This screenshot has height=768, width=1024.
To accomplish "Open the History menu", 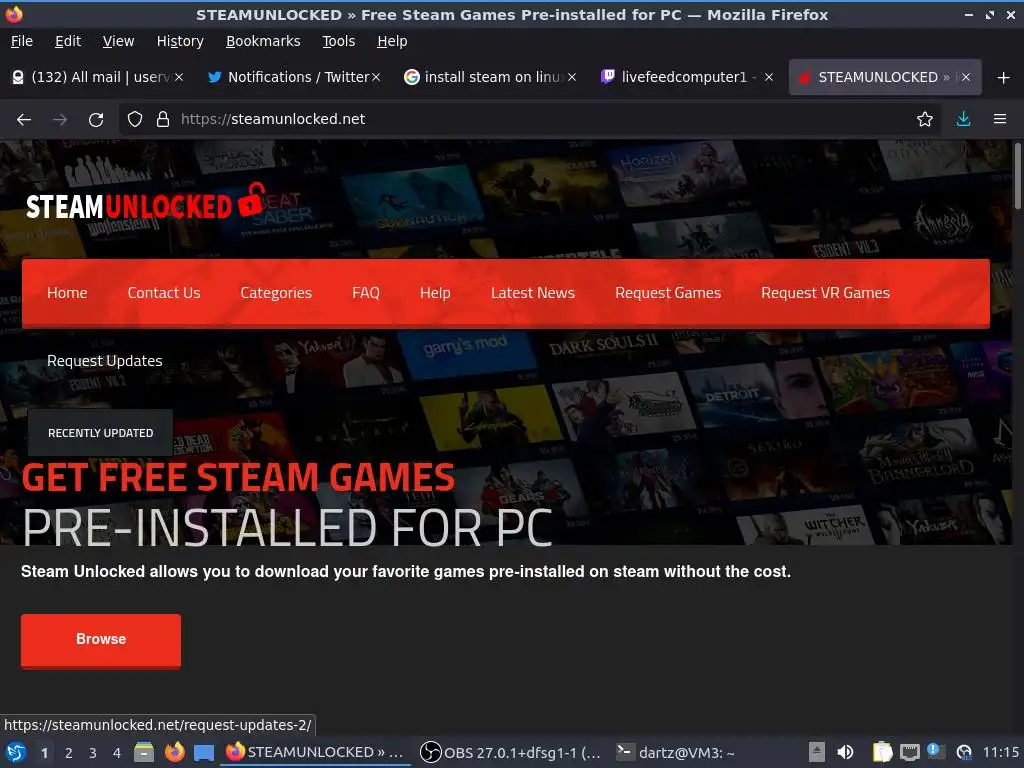I will coord(180,41).
